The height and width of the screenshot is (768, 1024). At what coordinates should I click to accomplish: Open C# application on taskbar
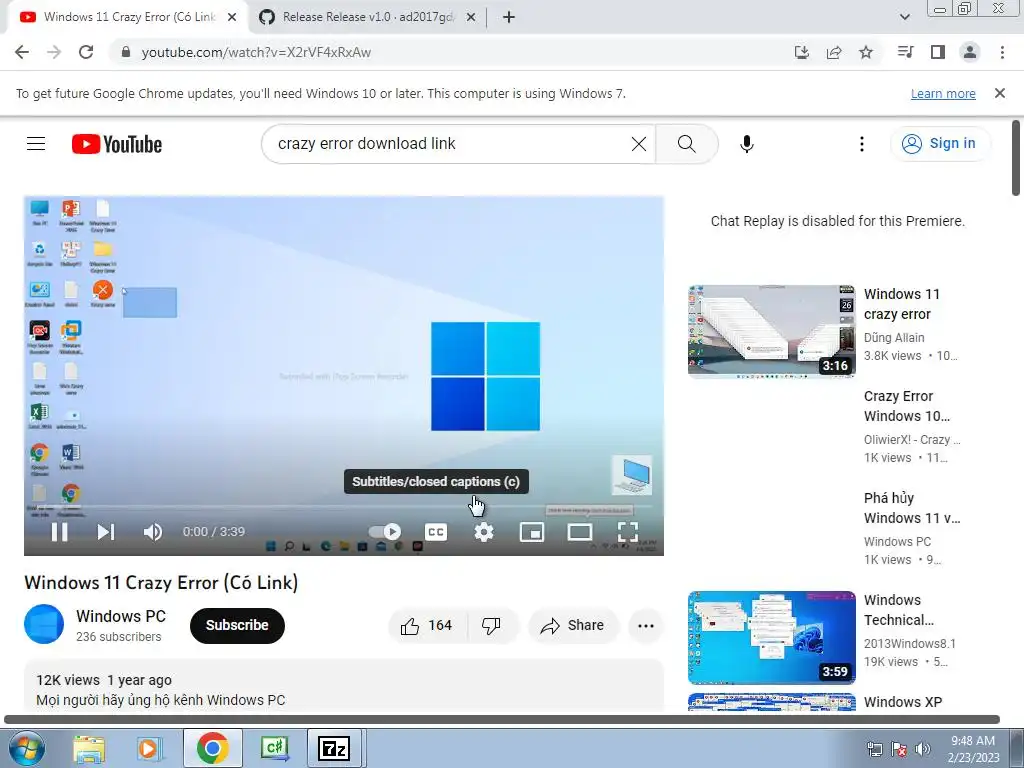pyautogui.click(x=274, y=748)
